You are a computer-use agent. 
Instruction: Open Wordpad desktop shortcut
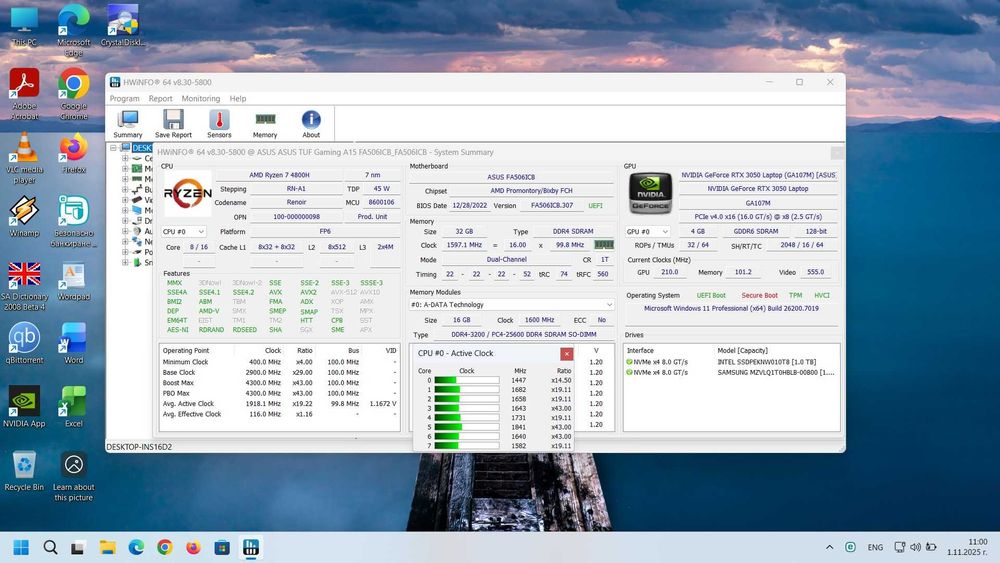point(73,280)
